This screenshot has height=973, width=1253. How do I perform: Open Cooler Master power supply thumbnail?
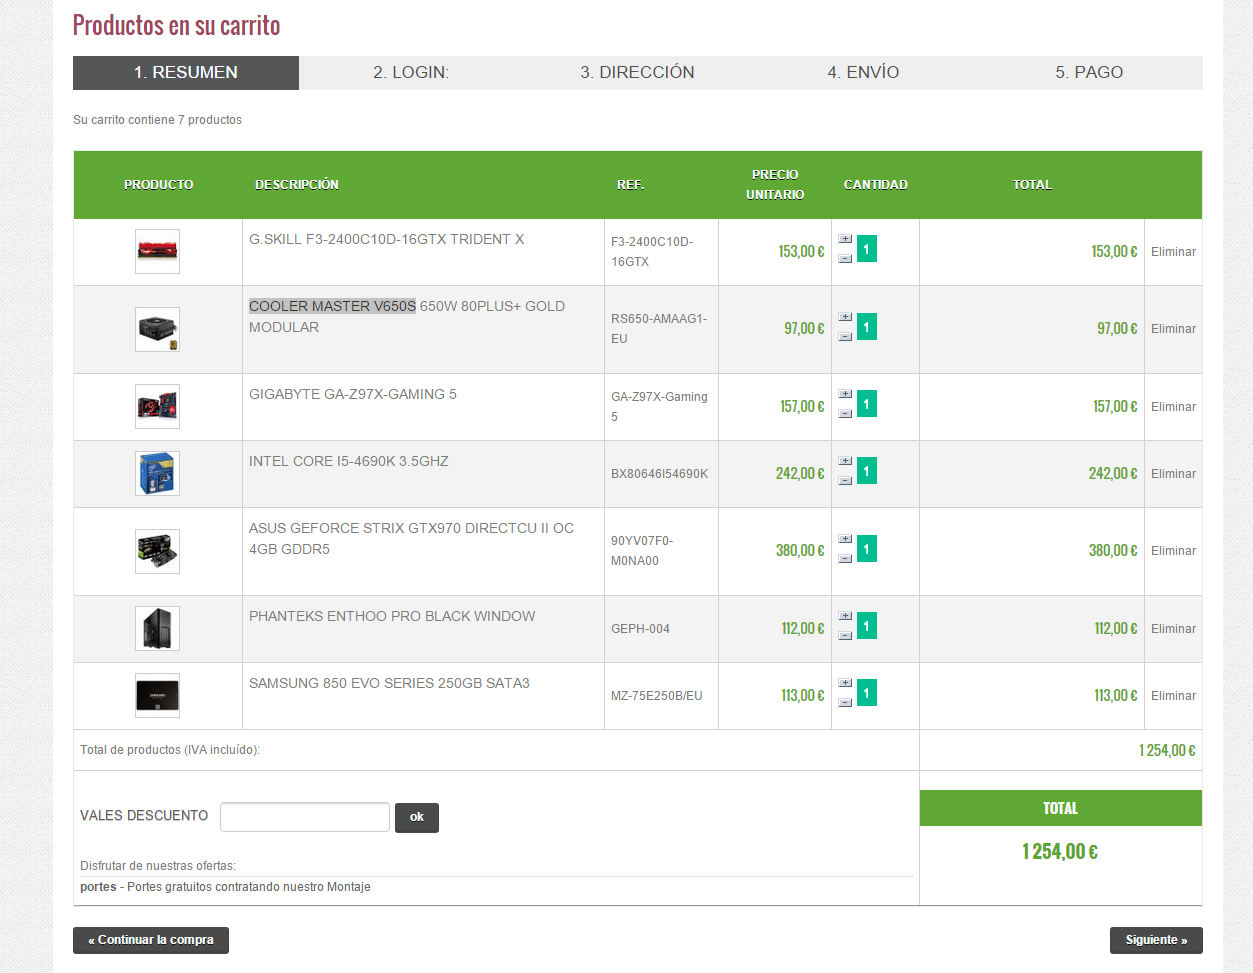coord(157,329)
